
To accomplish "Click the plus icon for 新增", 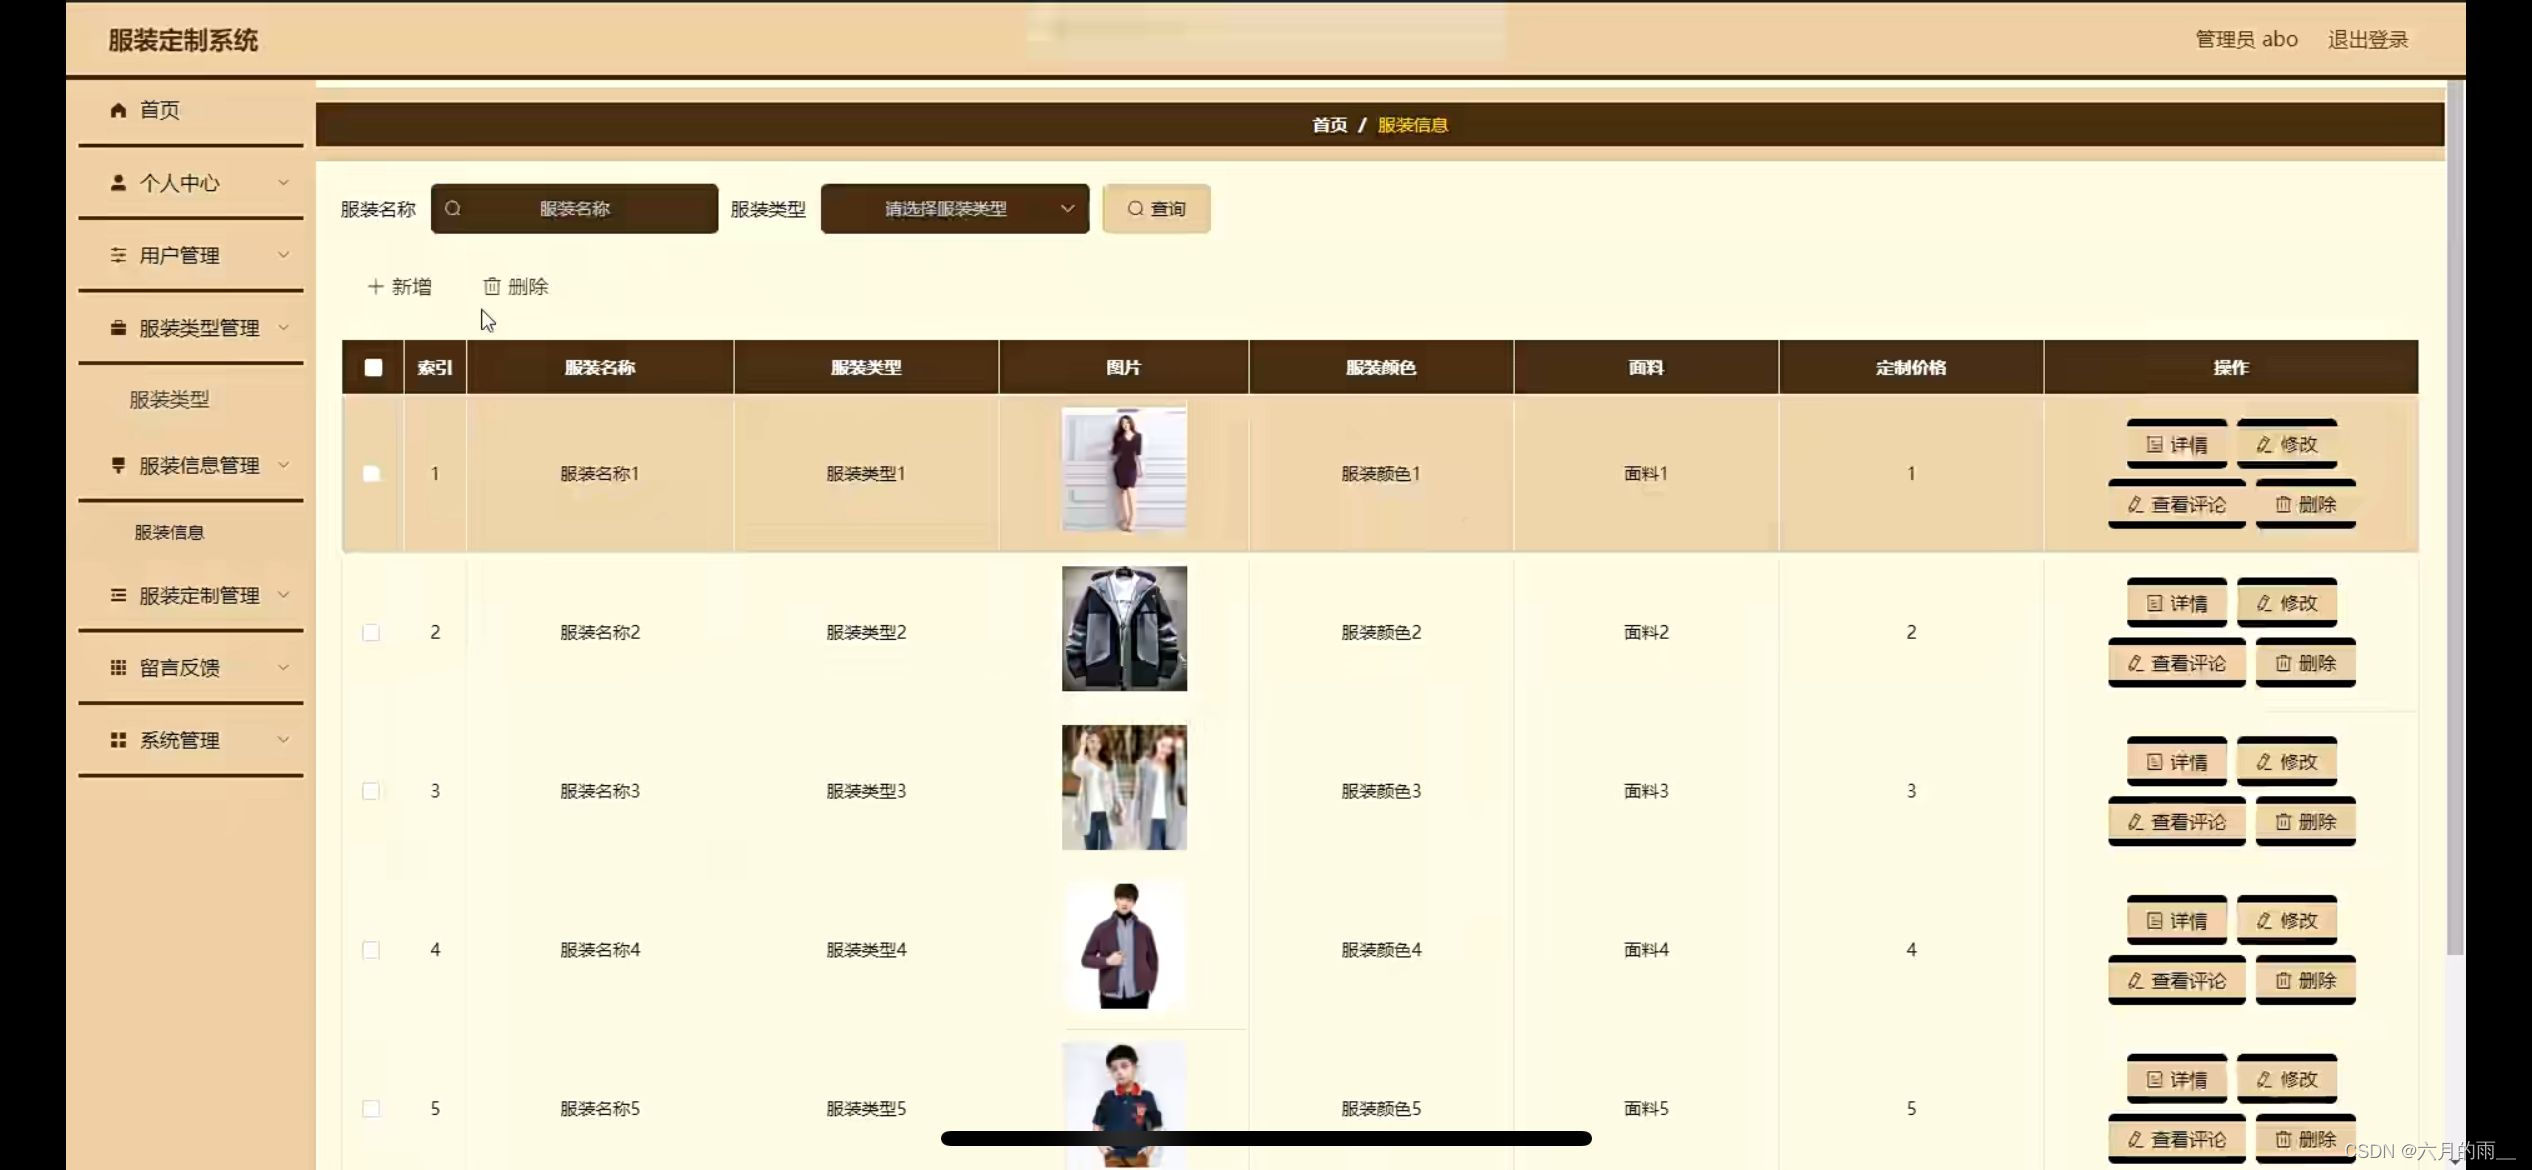I will [376, 287].
